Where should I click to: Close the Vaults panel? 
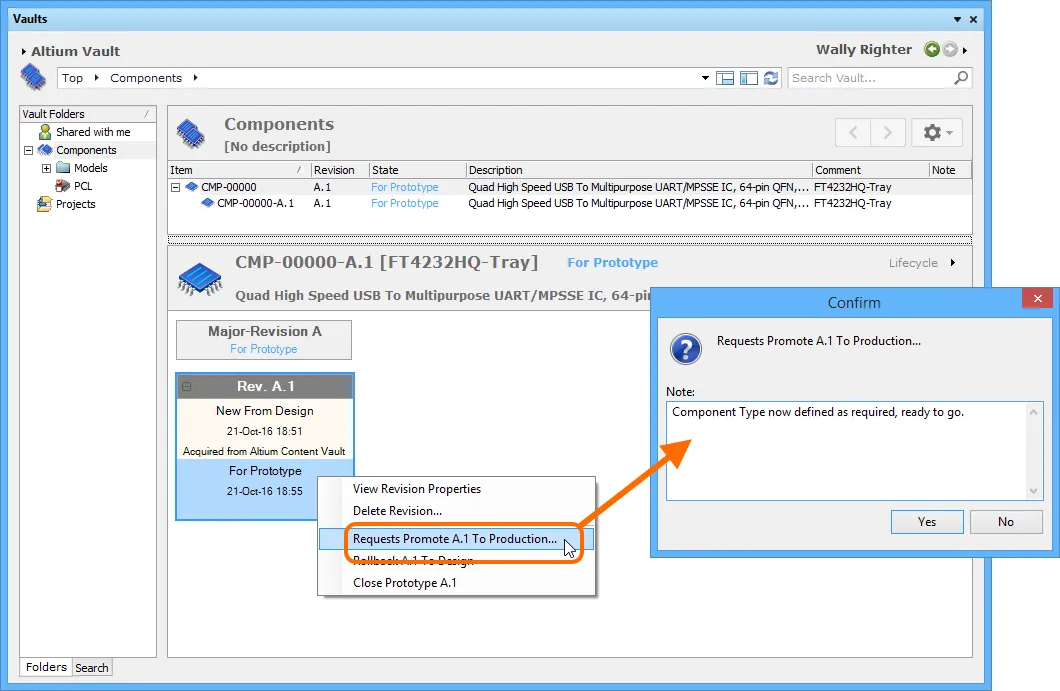point(973,20)
